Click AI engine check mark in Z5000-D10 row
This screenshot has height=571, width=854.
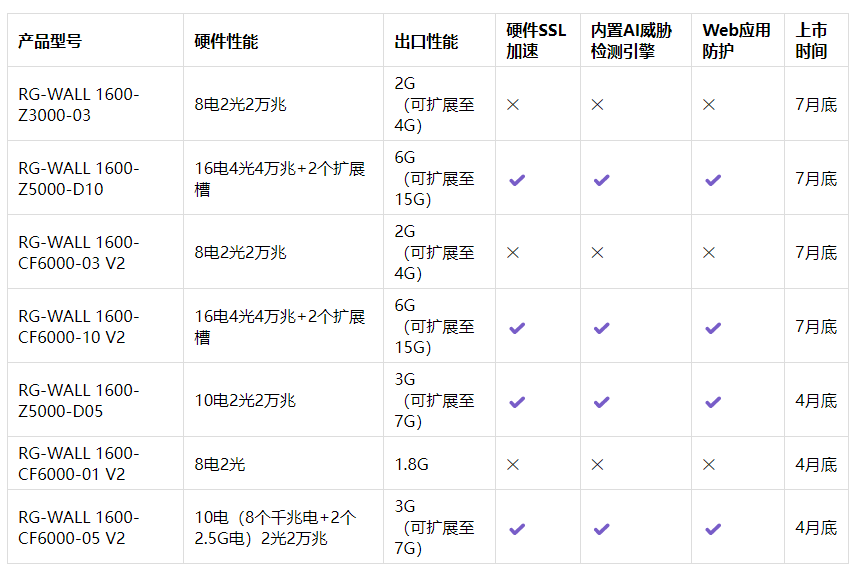pyautogui.click(x=601, y=180)
